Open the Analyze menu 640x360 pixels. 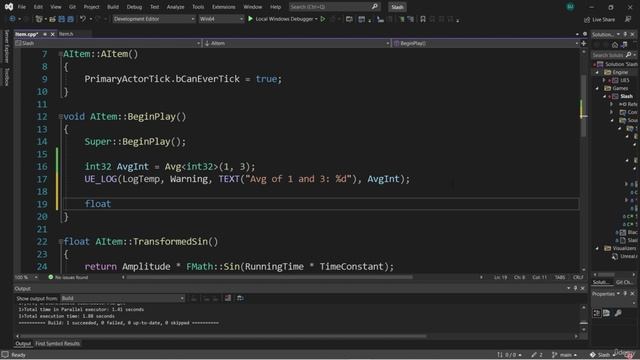click(x=175, y=7)
